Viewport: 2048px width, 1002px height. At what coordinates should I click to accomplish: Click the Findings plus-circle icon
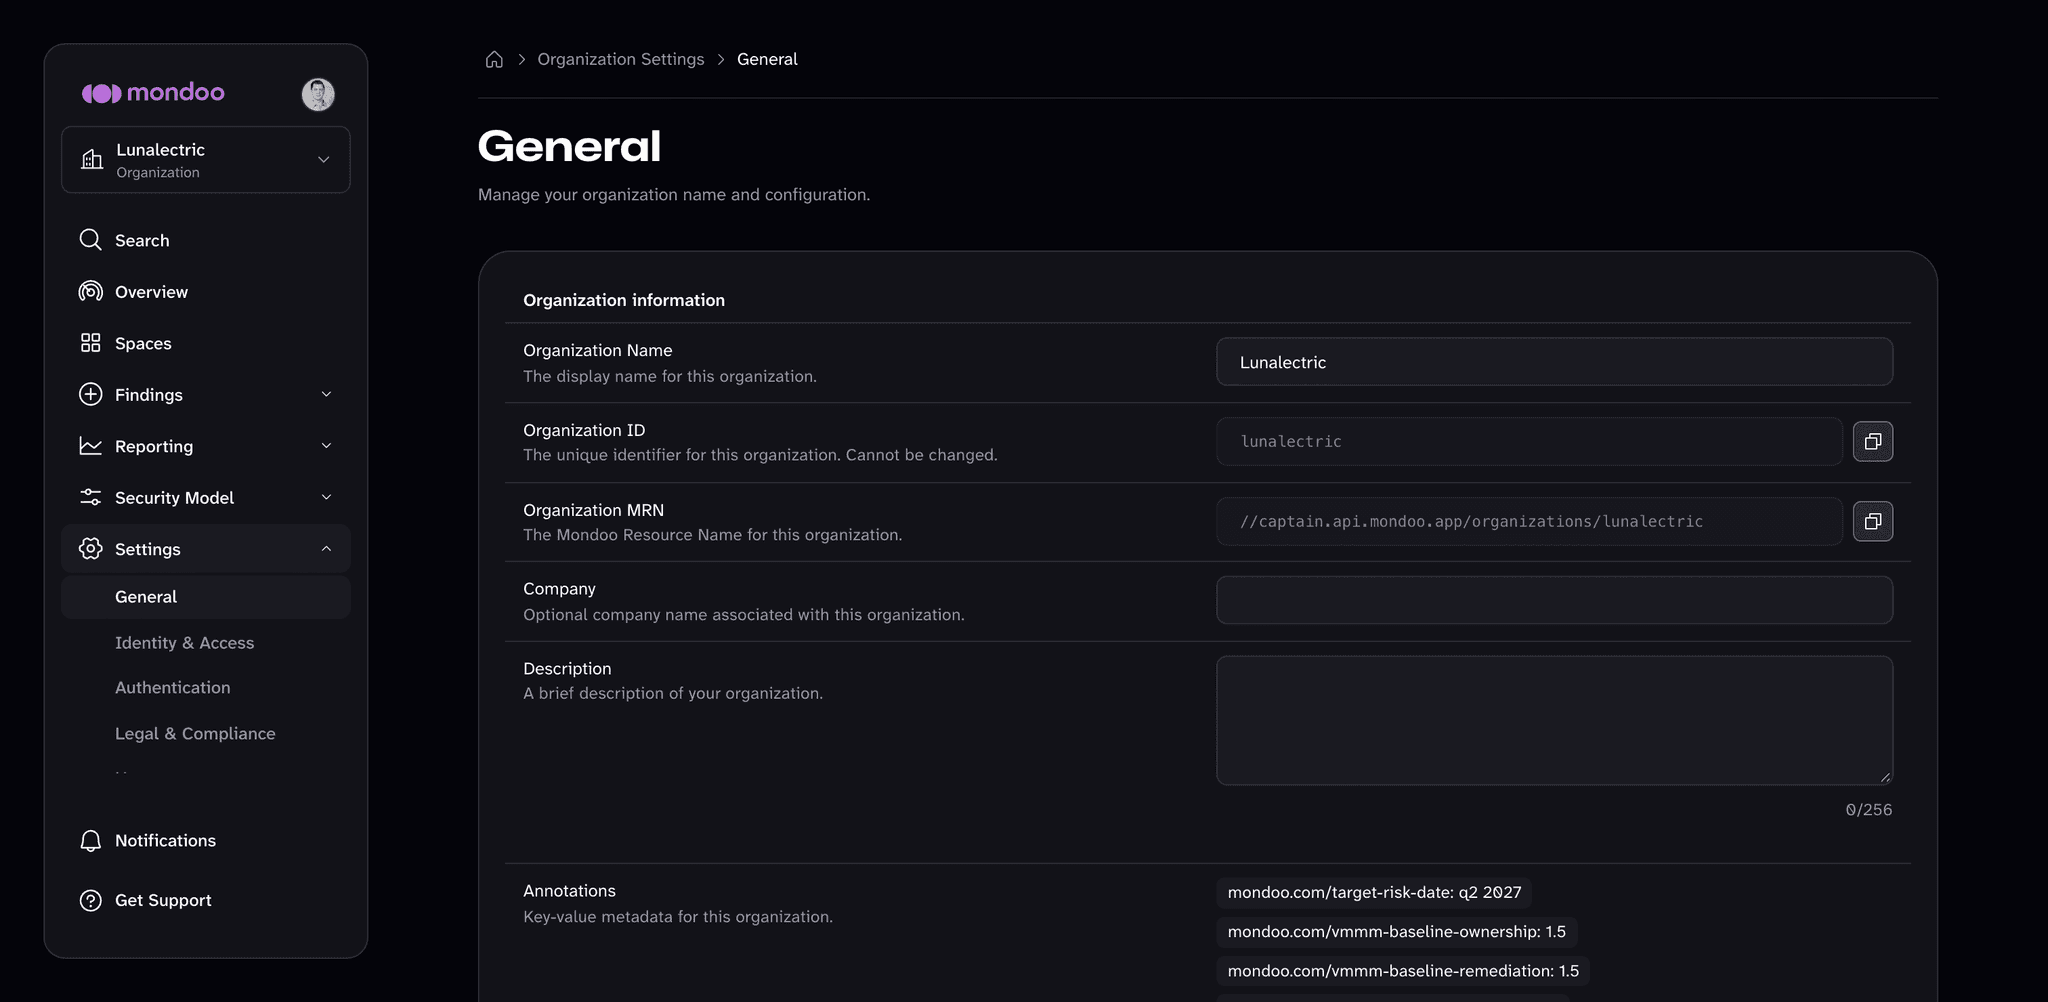pos(90,394)
